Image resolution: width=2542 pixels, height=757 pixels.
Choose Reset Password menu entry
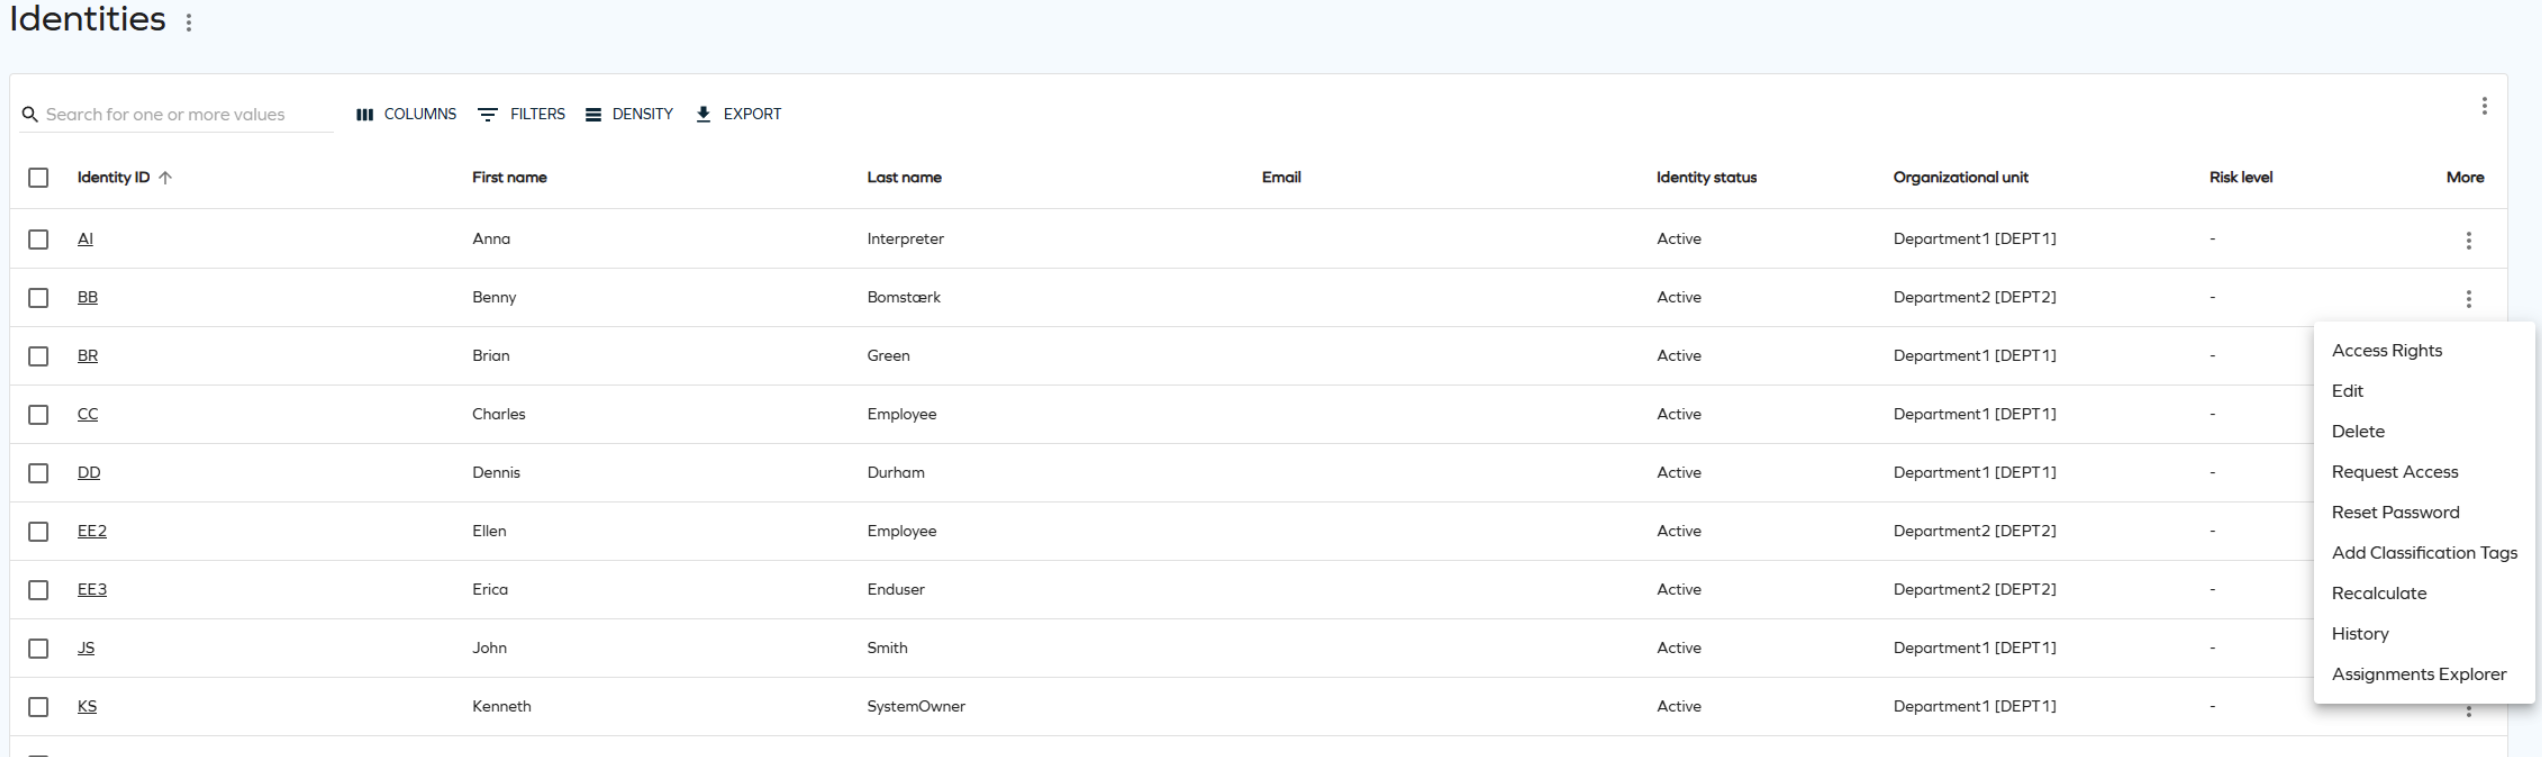point(2423,513)
